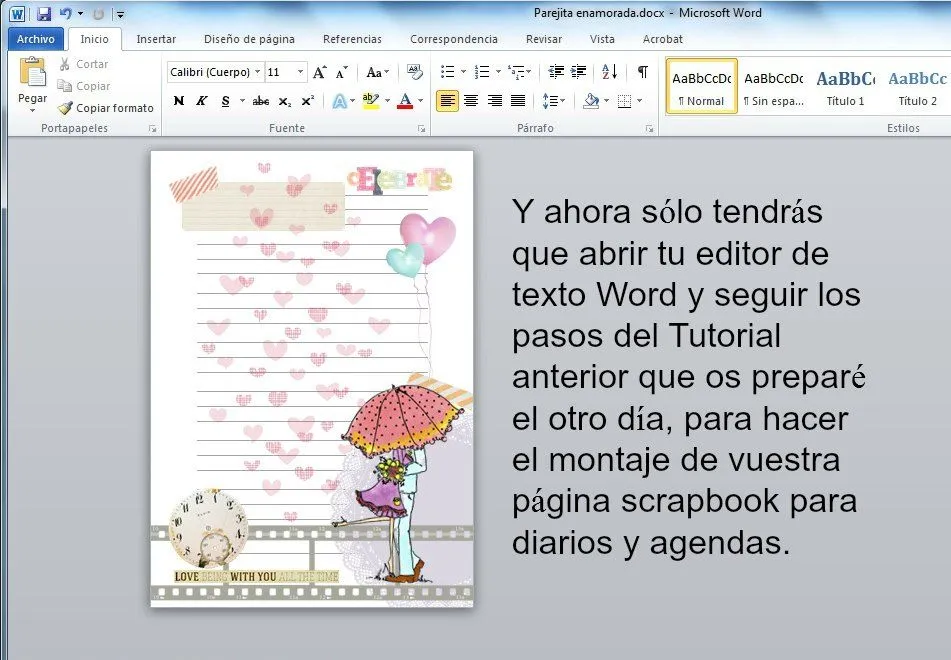
Task: Click the Copiar button
Action: [x=84, y=86]
